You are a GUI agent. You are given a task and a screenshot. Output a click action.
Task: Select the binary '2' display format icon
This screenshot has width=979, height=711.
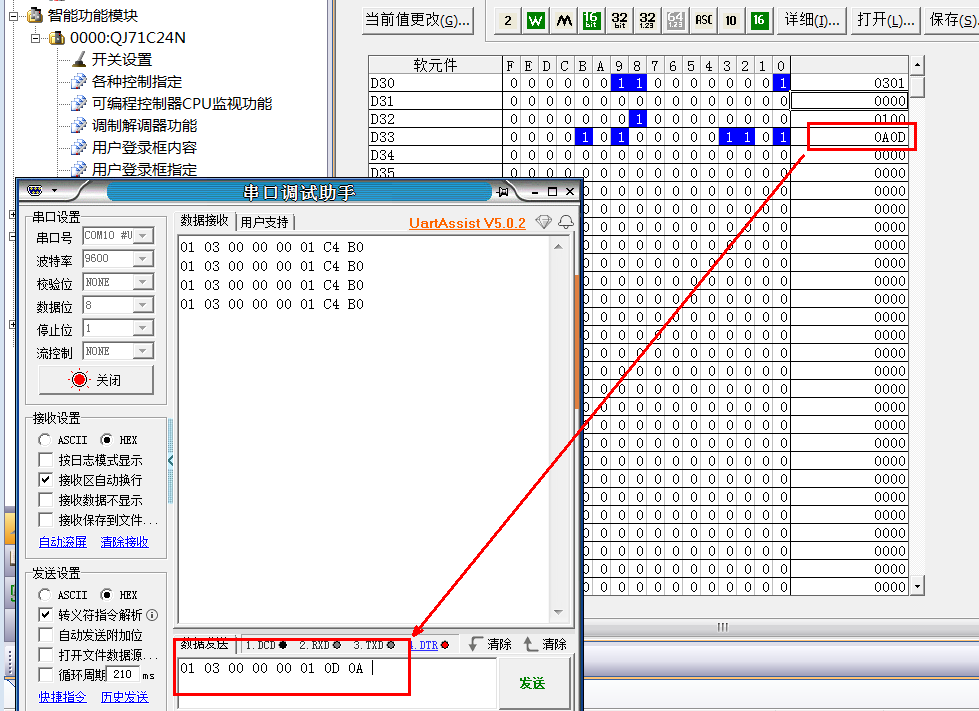[508, 20]
